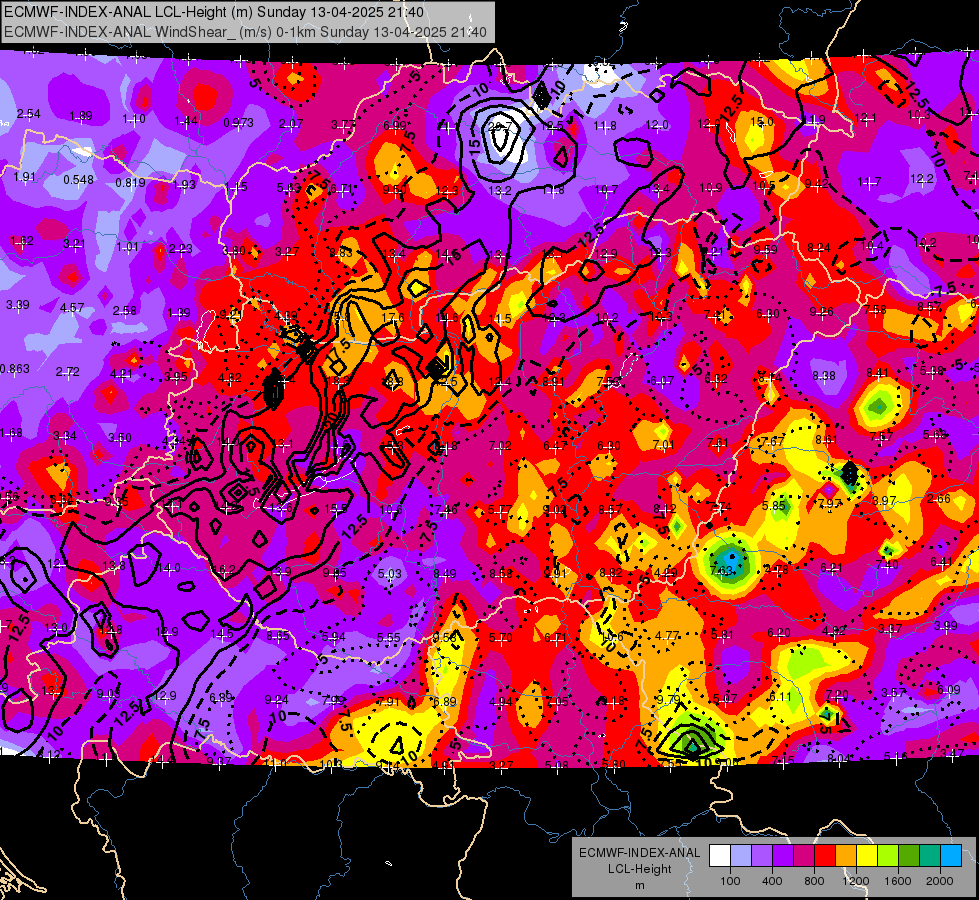979x900 pixels.
Task: Pick the yellow swatch in the legend
Action: click(867, 856)
